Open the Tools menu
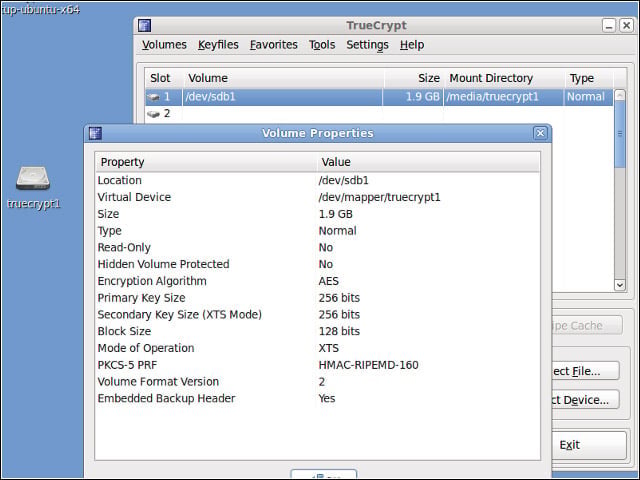 tap(322, 44)
